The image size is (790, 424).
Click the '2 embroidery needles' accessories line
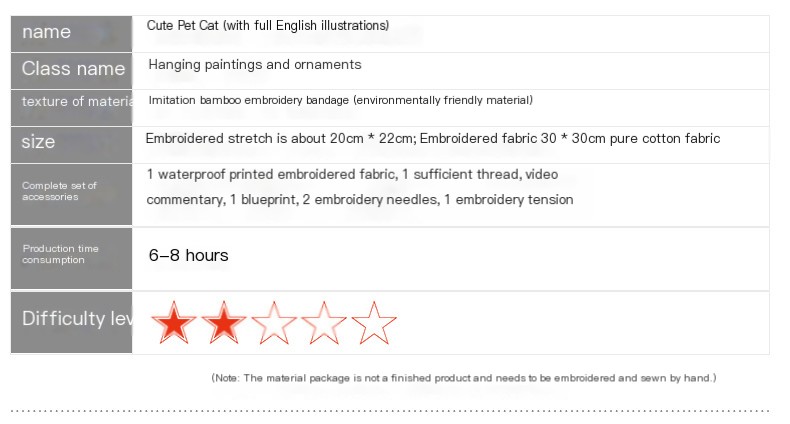pyautogui.click(x=360, y=199)
